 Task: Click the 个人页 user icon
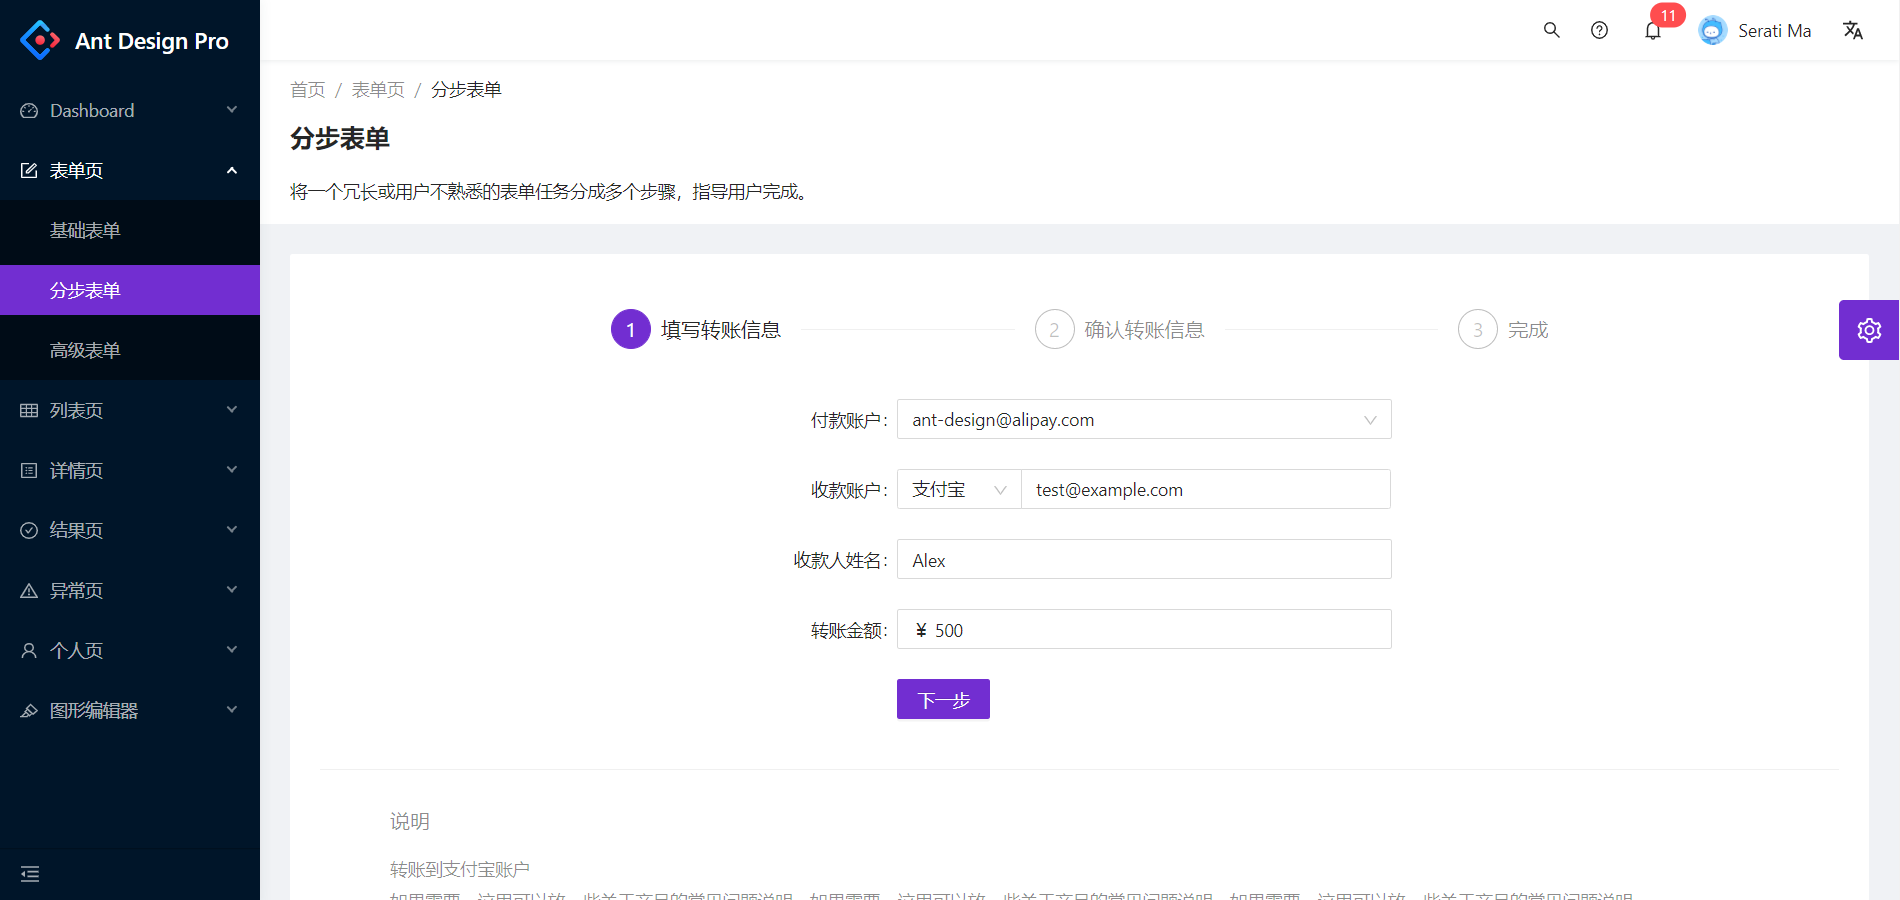(x=29, y=651)
